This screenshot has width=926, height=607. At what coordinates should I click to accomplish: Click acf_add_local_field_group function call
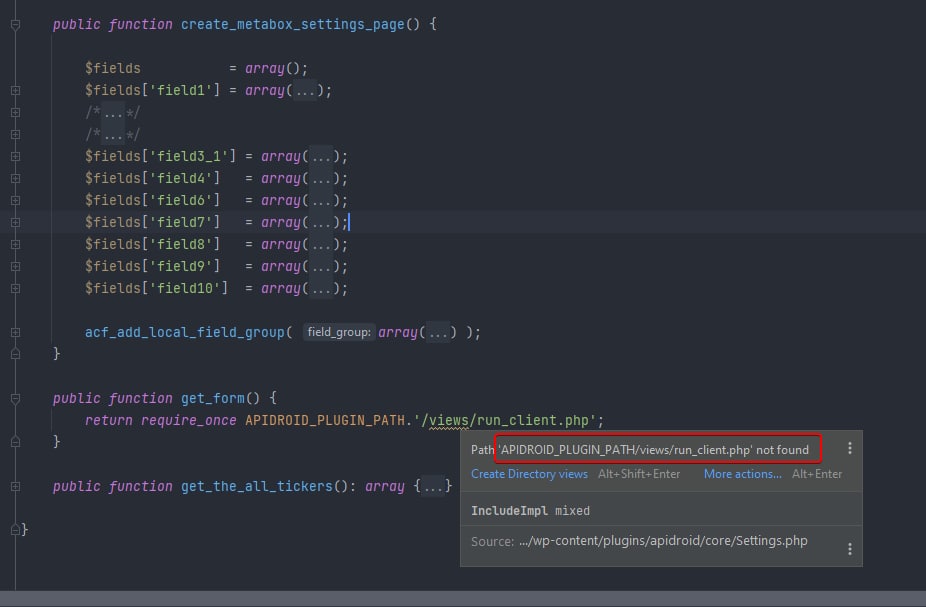point(185,332)
